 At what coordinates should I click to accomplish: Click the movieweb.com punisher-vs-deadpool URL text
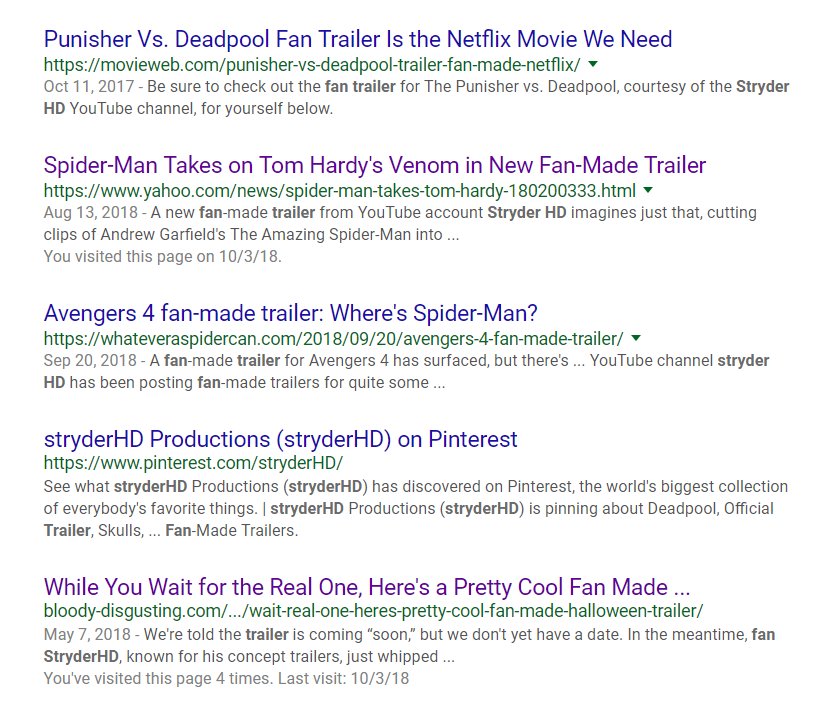(312, 65)
